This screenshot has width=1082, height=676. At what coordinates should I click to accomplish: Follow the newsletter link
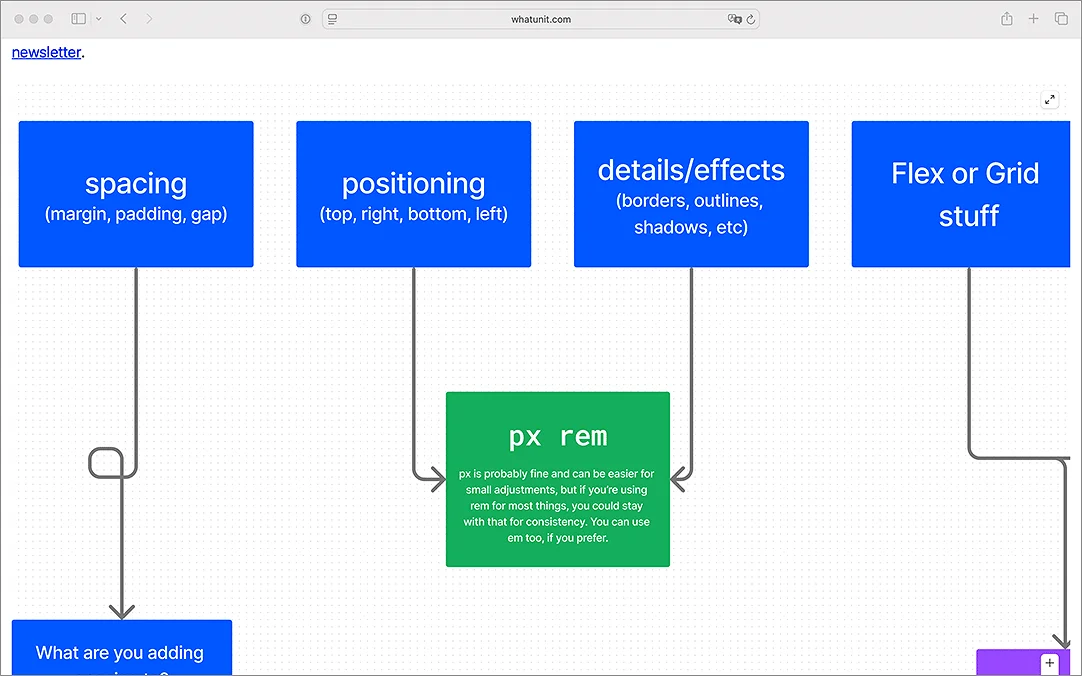click(46, 52)
